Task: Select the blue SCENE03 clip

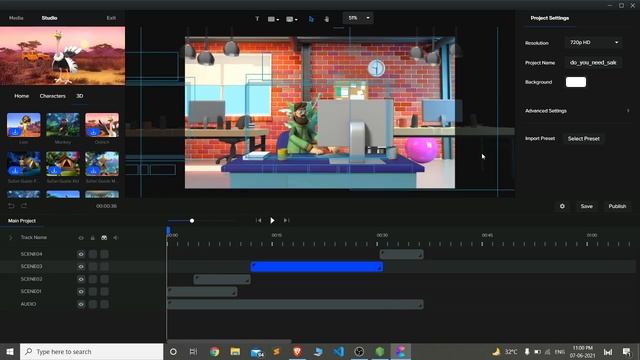Action: 317,267
